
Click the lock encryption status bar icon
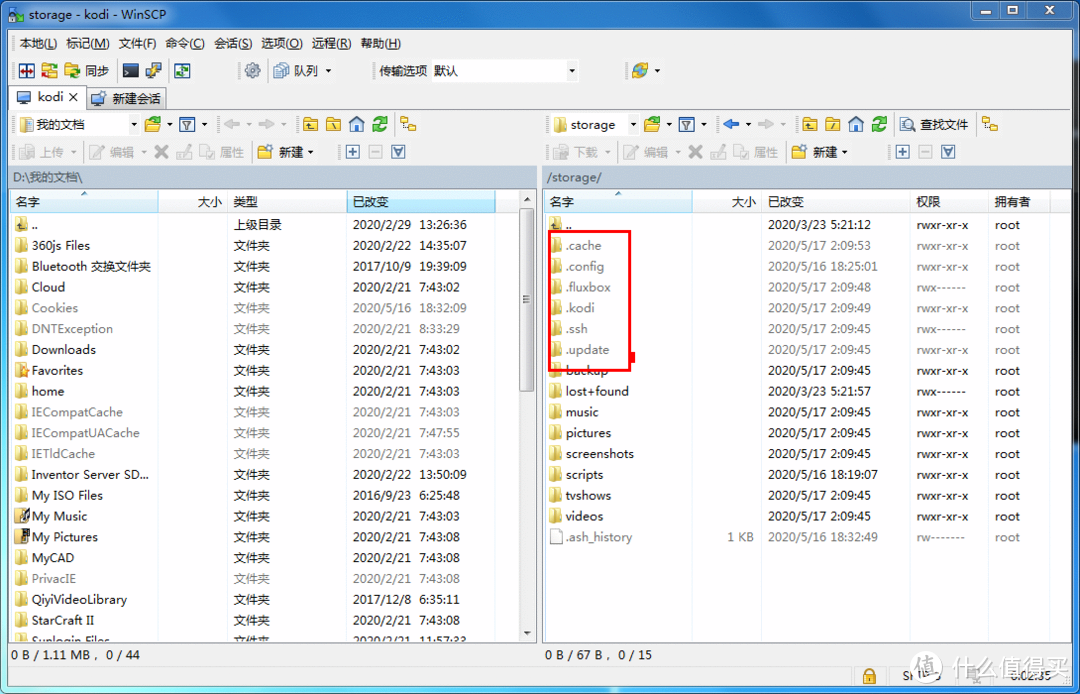(x=869, y=675)
